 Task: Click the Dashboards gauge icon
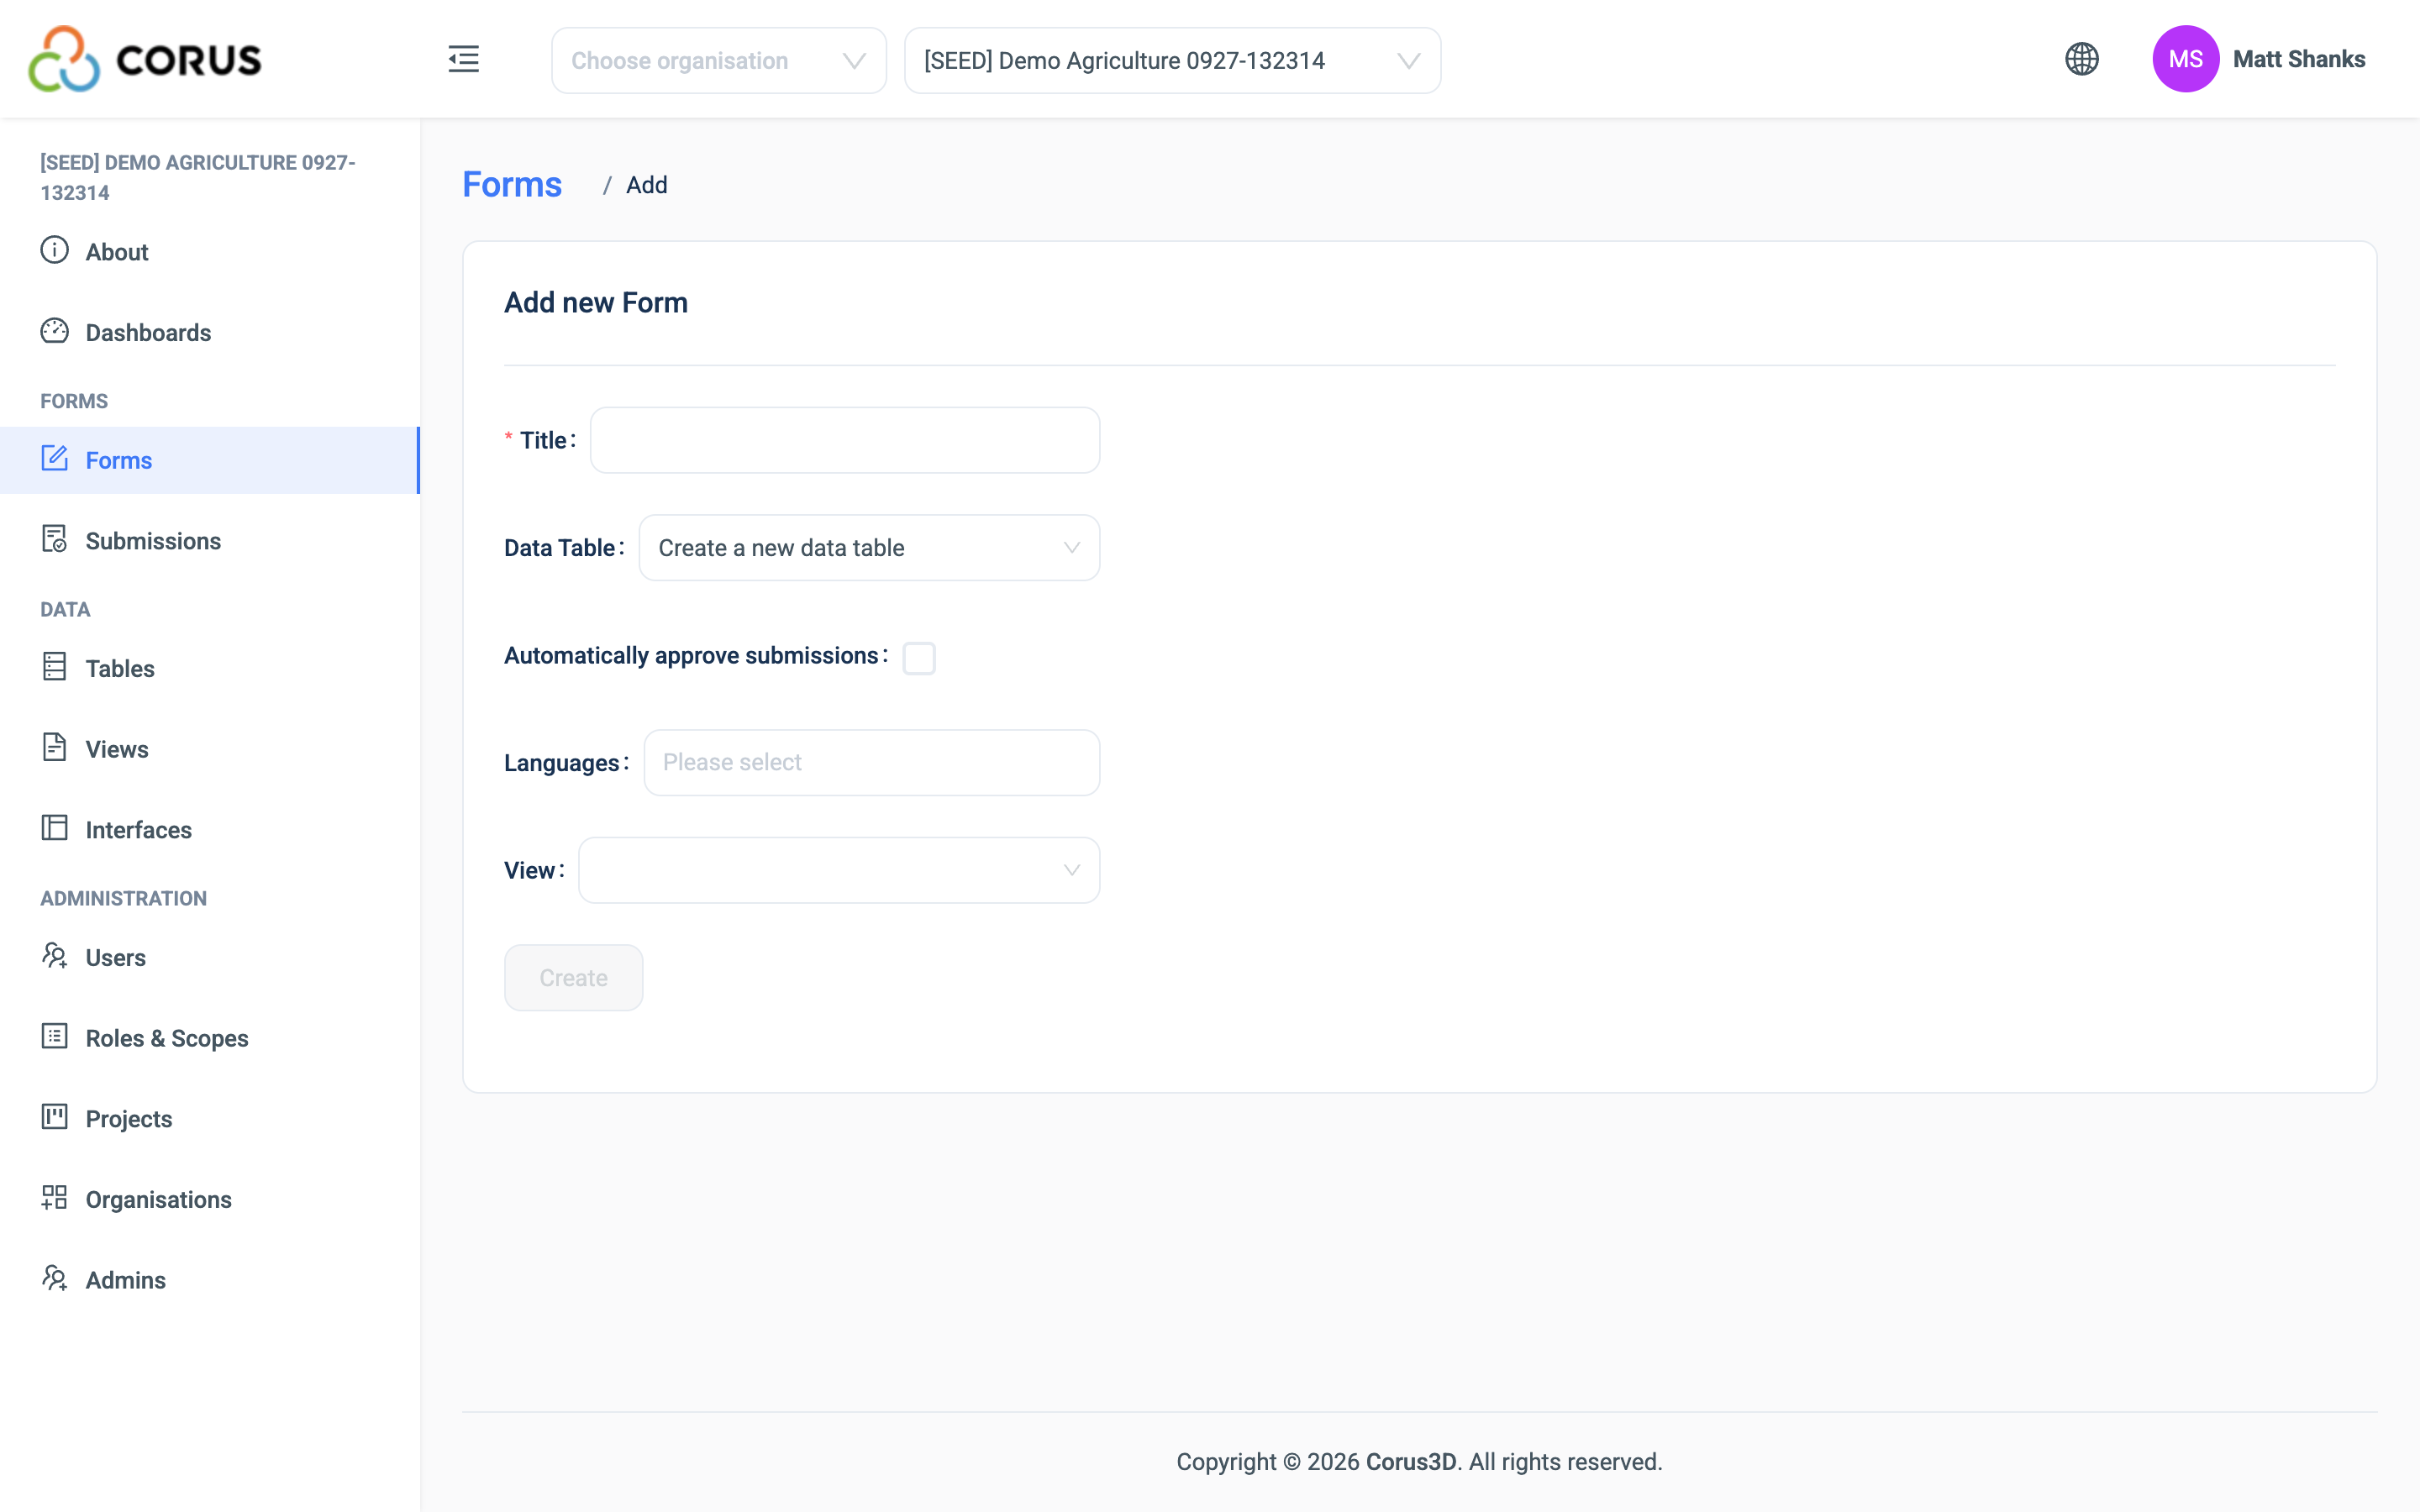pos(54,331)
